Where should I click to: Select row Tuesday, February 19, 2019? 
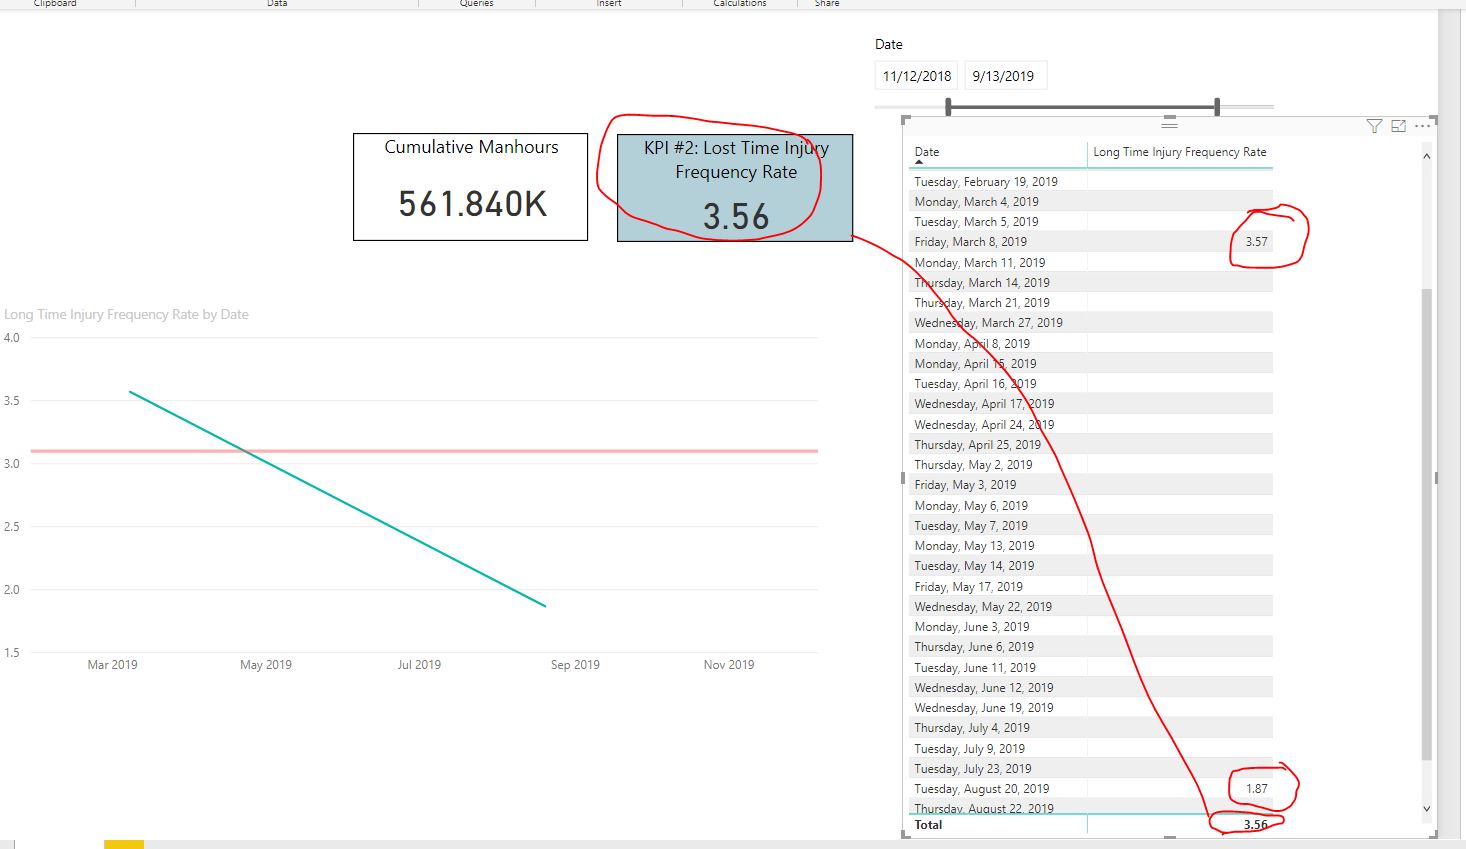1092,182
